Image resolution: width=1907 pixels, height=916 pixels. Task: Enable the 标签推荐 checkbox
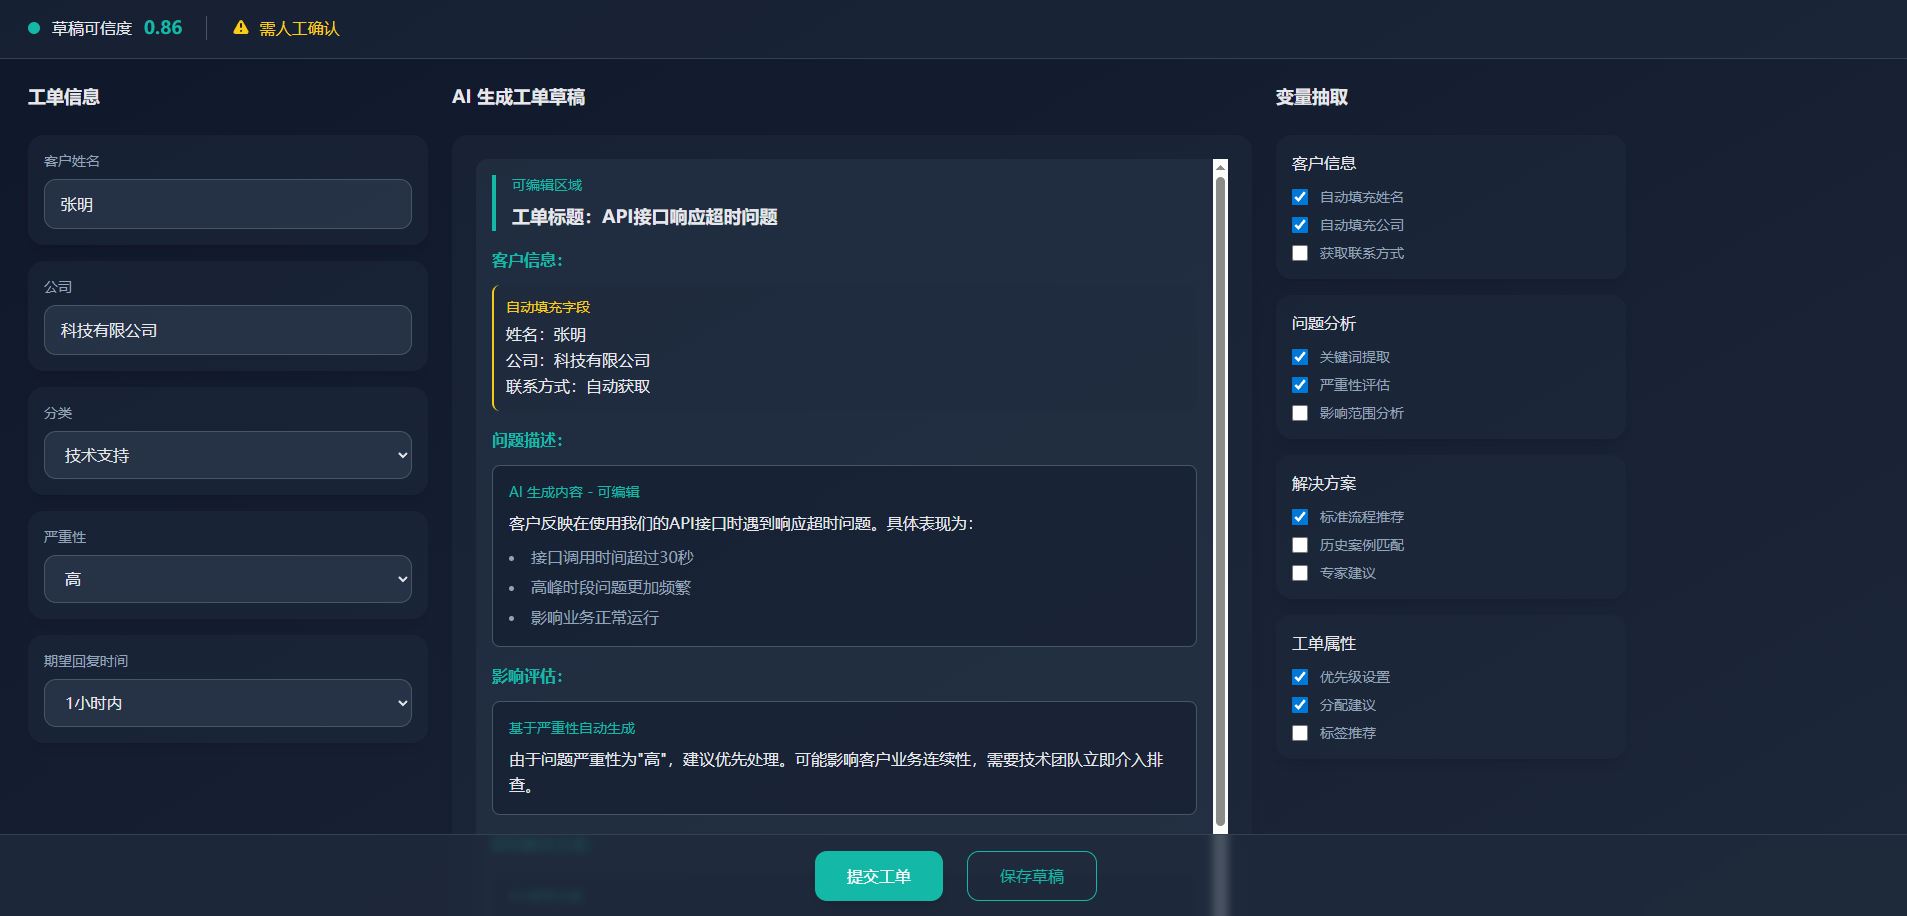(x=1300, y=733)
